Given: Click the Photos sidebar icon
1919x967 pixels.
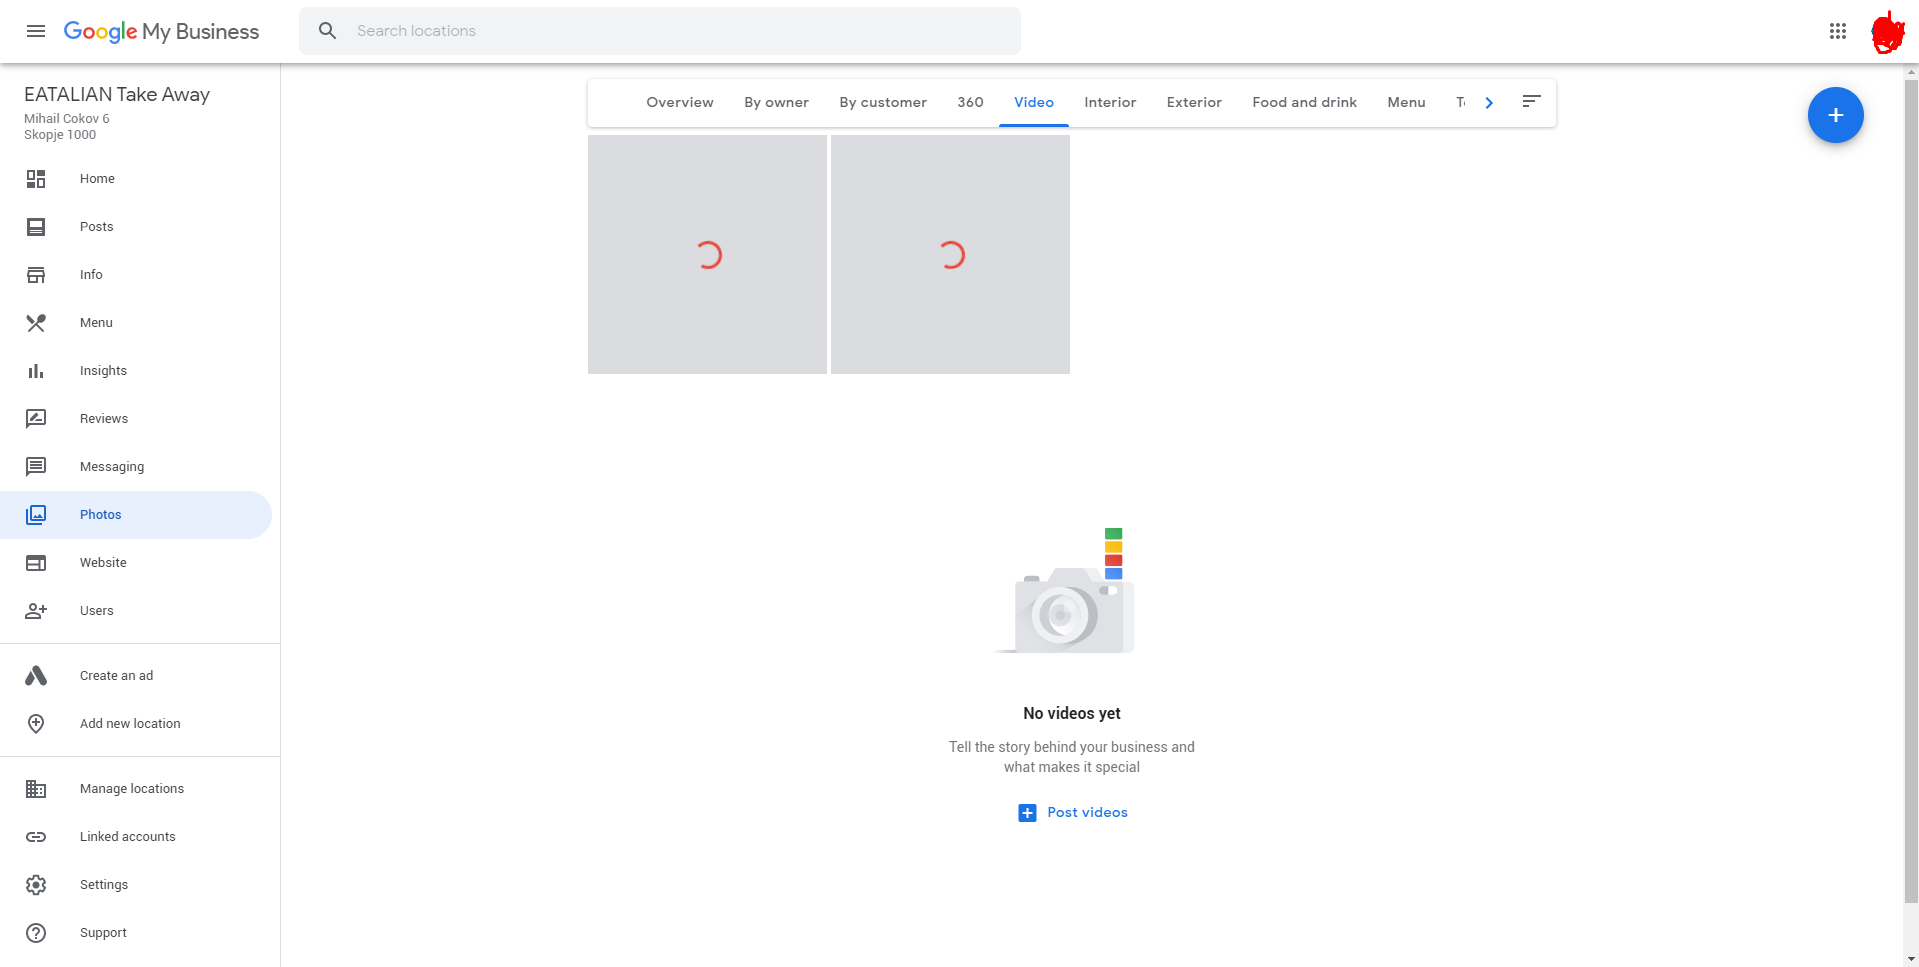Looking at the screenshot, I should [x=36, y=515].
